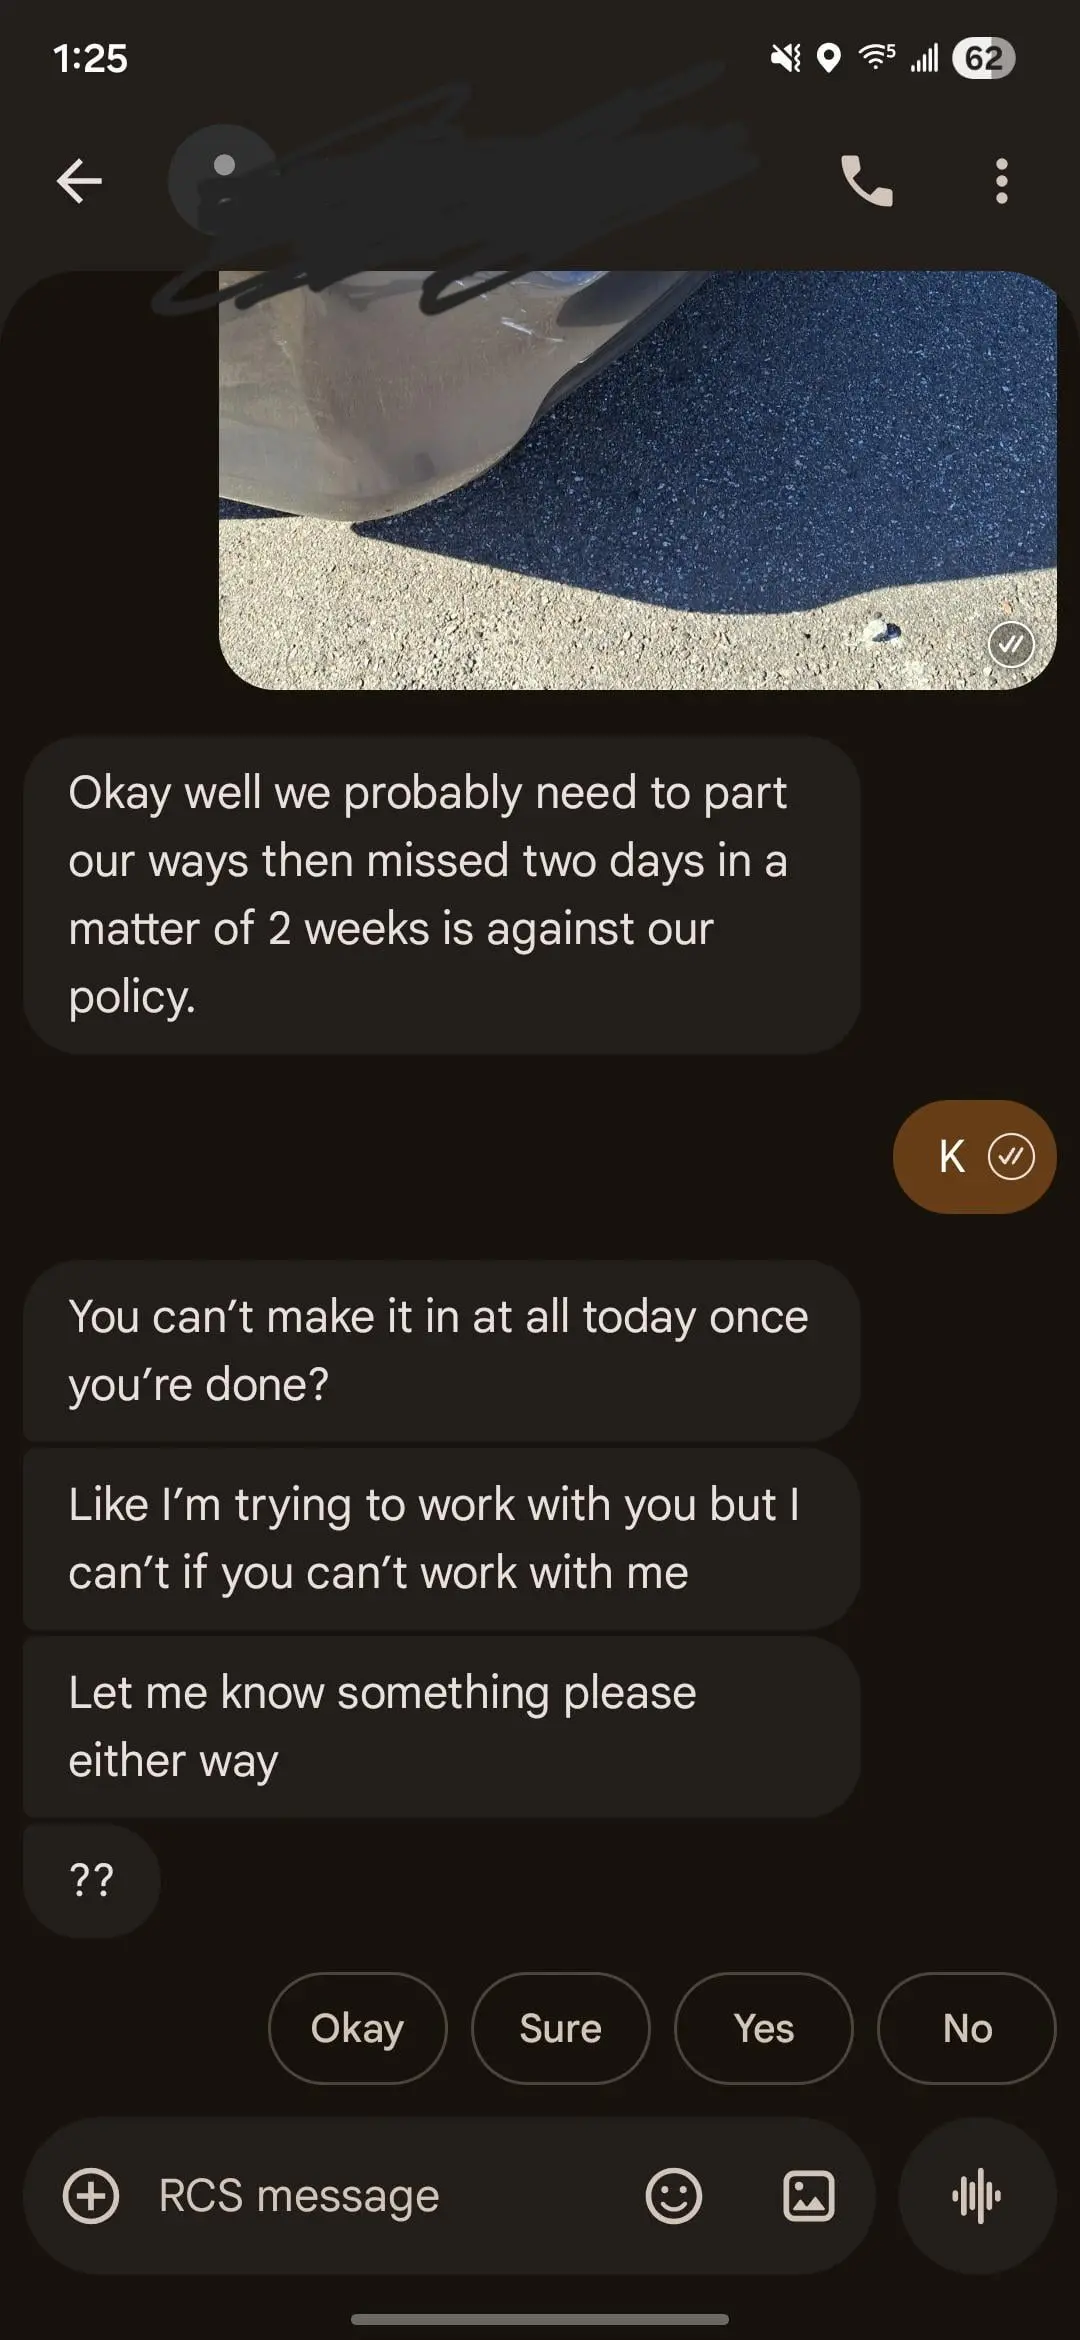Tap read receipt icon on photo
Image resolution: width=1080 pixels, height=2340 pixels.
pos(1011,645)
